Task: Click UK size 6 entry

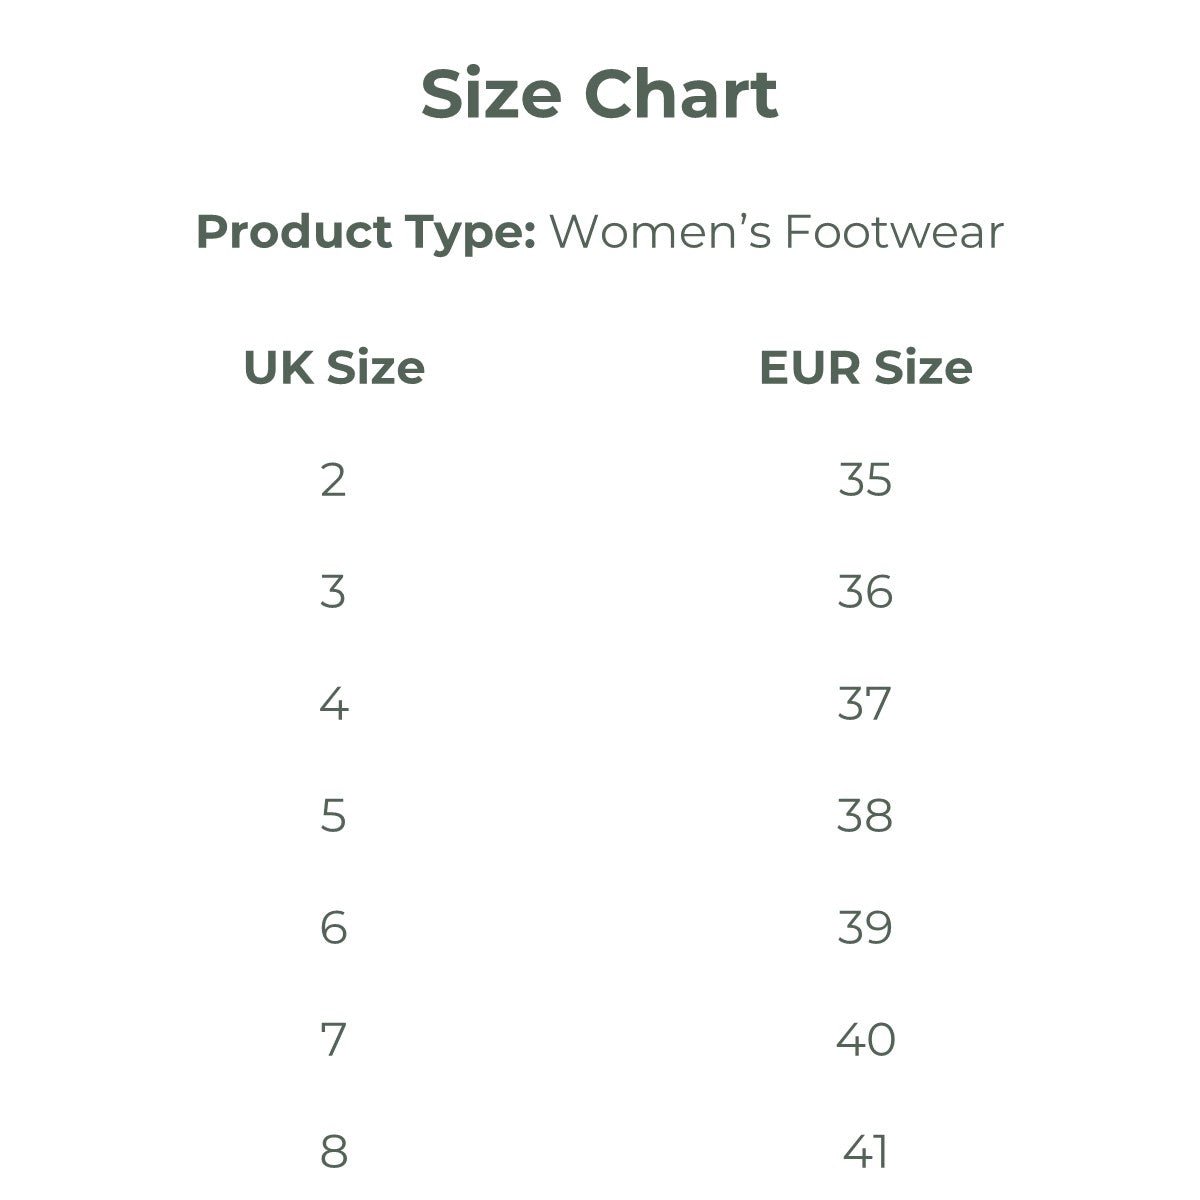Action: point(333,928)
